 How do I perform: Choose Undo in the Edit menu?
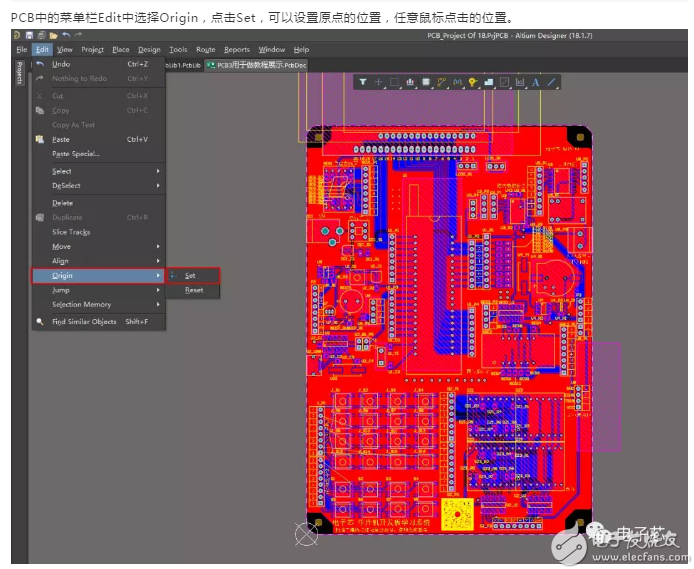tap(99, 64)
